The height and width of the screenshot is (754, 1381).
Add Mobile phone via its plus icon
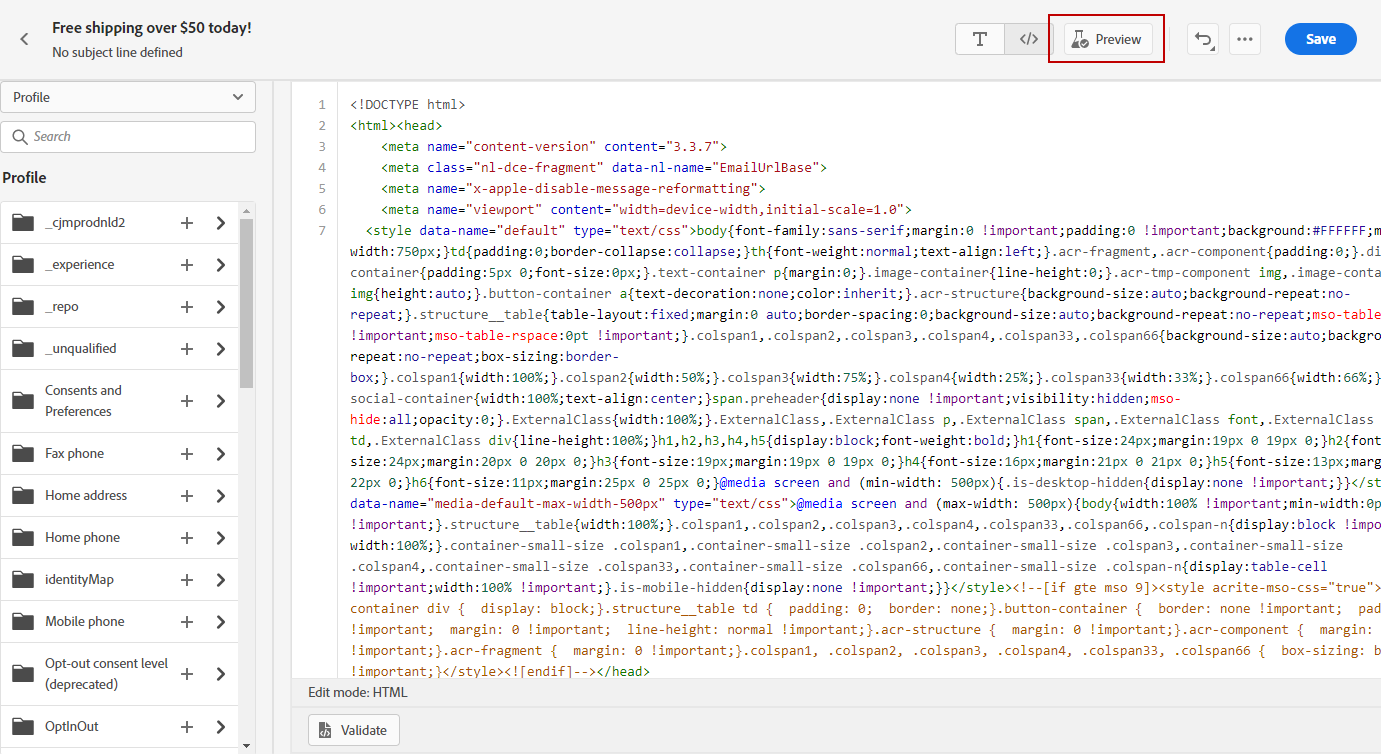[x=186, y=622]
